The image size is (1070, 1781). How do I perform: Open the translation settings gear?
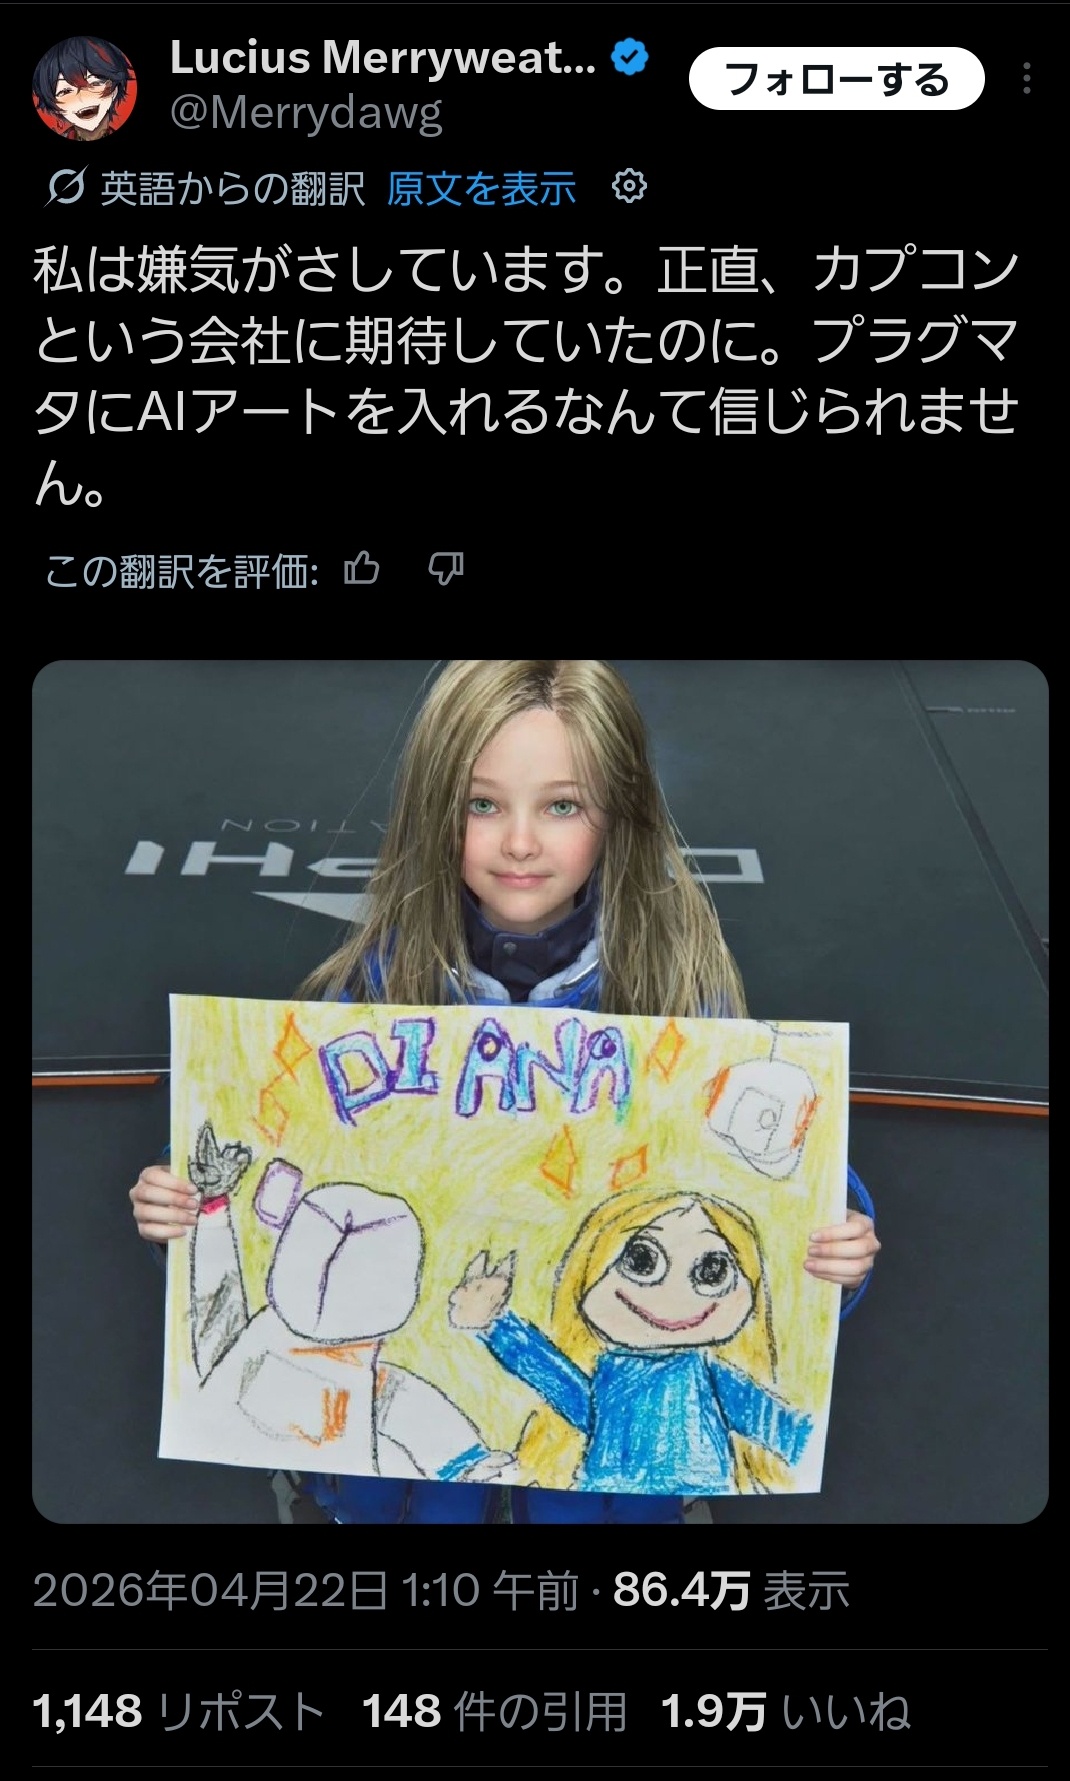coord(629,186)
